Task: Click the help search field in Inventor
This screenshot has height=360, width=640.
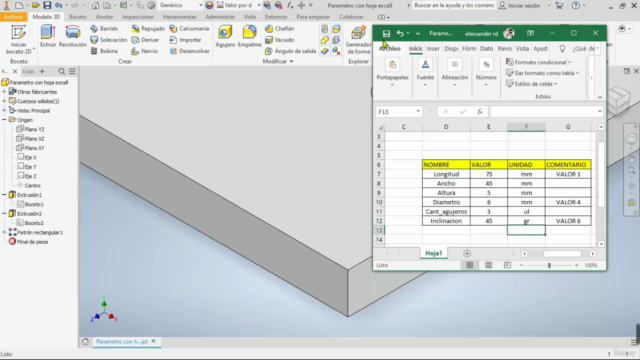Action: click(454, 5)
